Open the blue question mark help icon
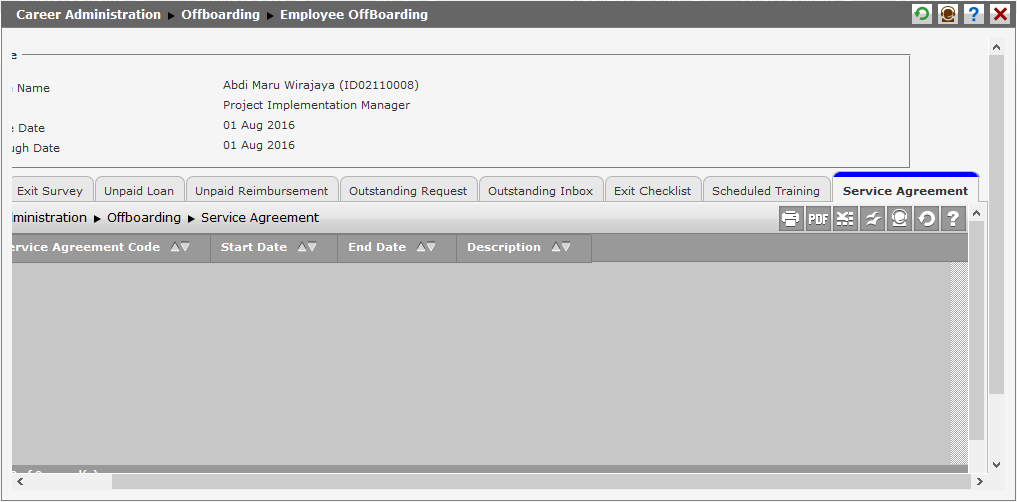Viewport: 1017px width, 502px height. 973,14
